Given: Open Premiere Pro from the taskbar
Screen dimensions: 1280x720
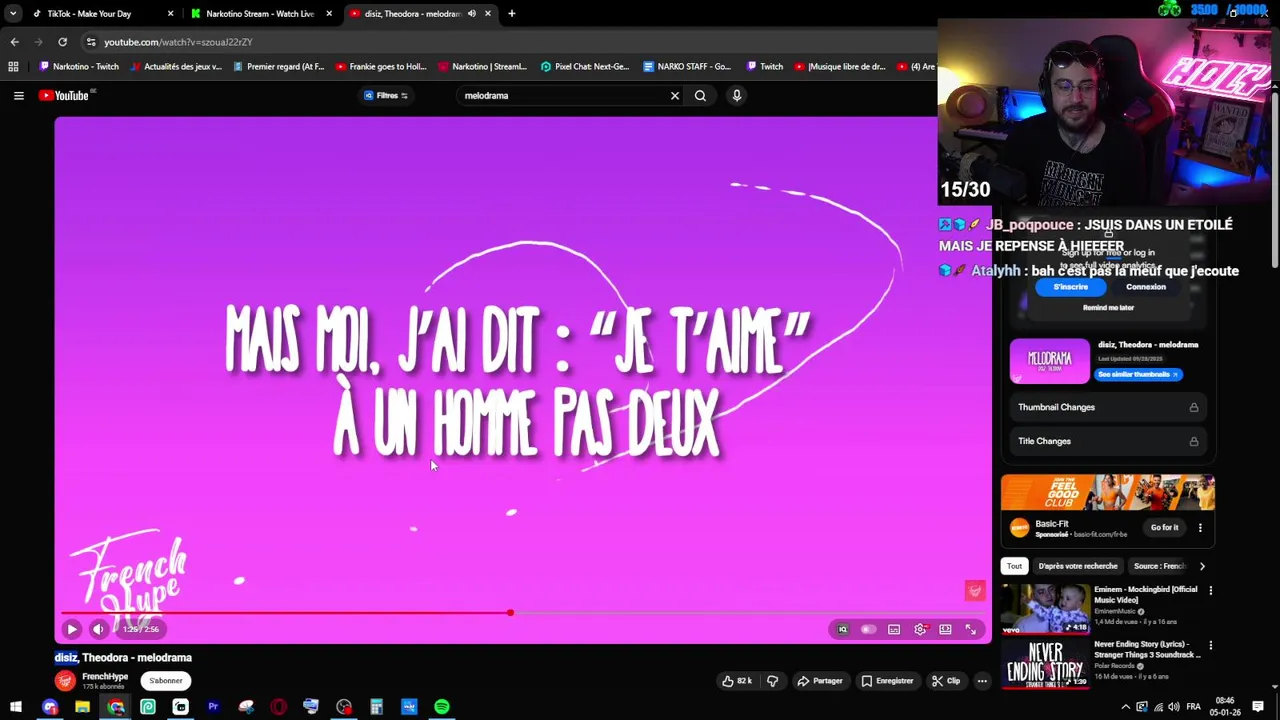Looking at the screenshot, I should point(213,707).
